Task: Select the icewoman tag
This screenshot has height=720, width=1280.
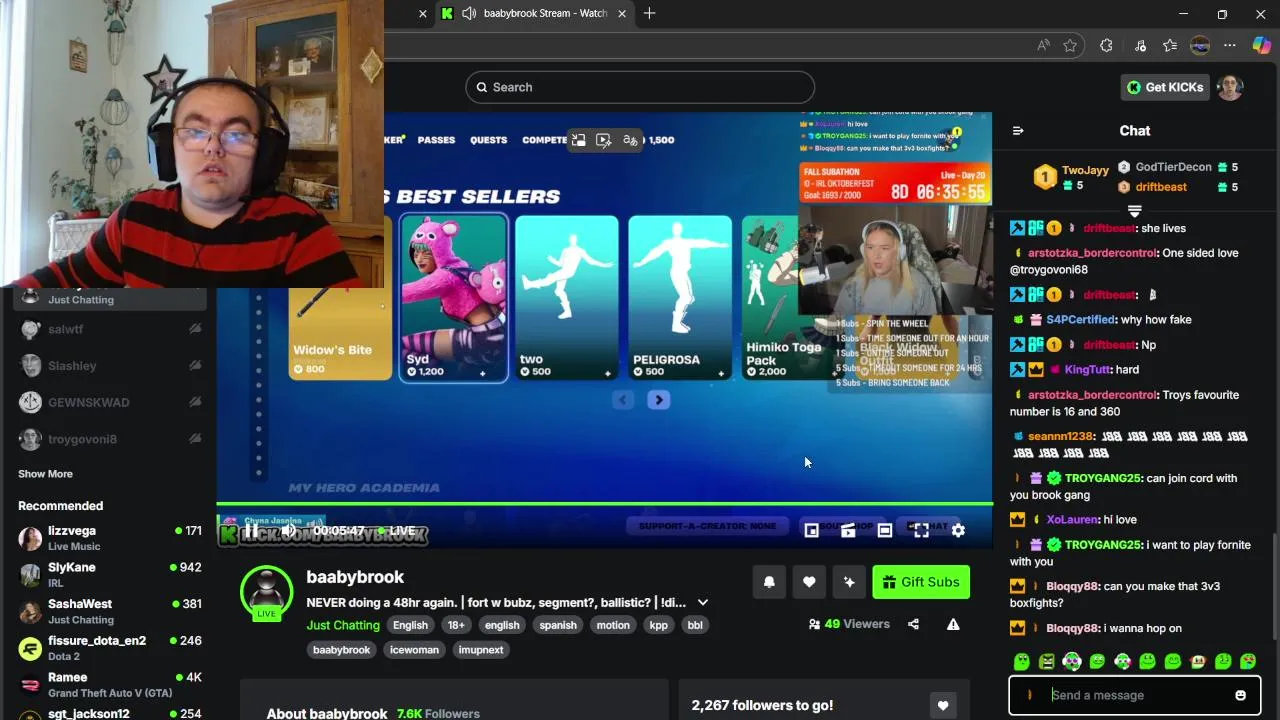Action: point(414,650)
